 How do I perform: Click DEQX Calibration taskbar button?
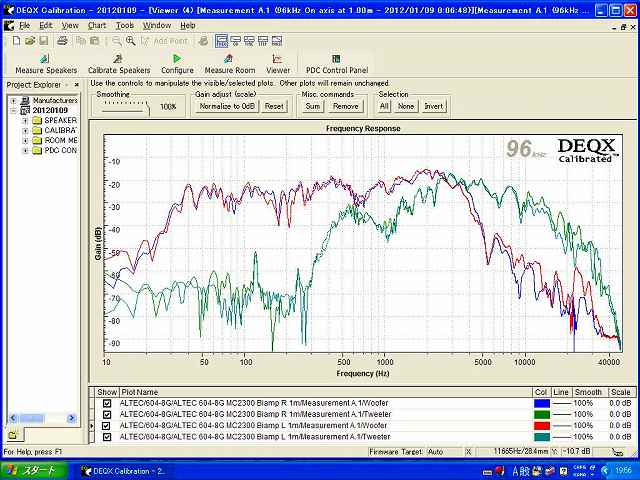124,471
